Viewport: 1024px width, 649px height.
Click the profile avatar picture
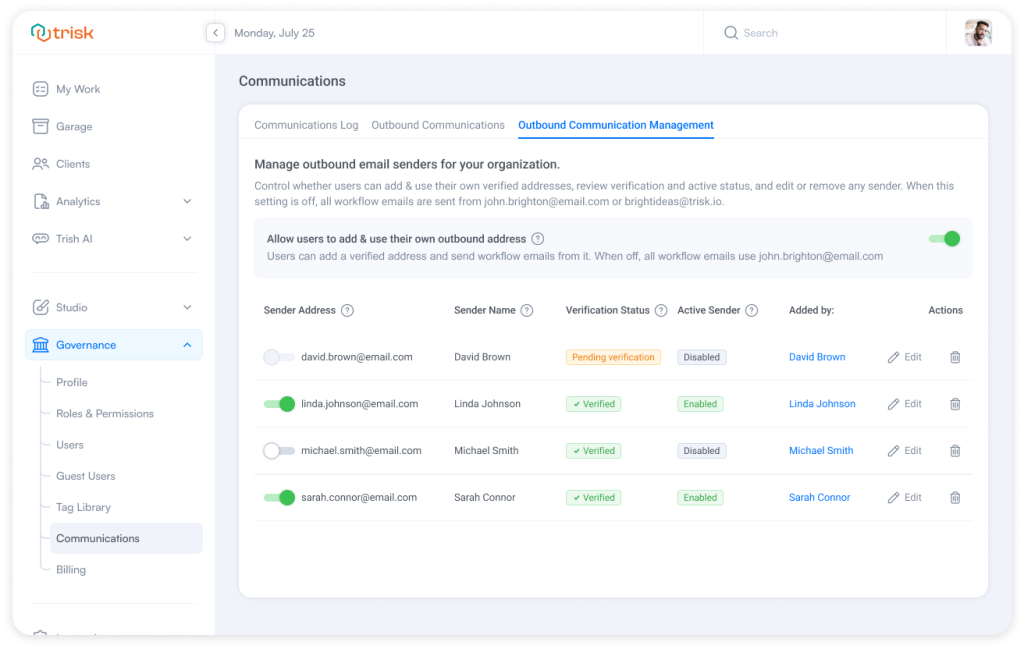tap(979, 32)
